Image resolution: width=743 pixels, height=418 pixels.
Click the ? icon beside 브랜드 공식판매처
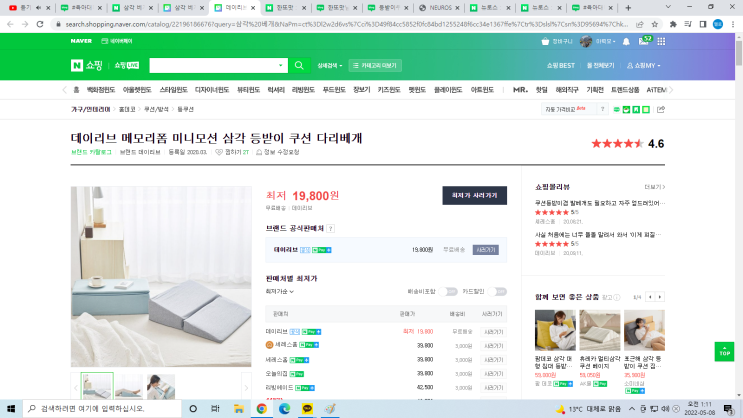click(331, 228)
